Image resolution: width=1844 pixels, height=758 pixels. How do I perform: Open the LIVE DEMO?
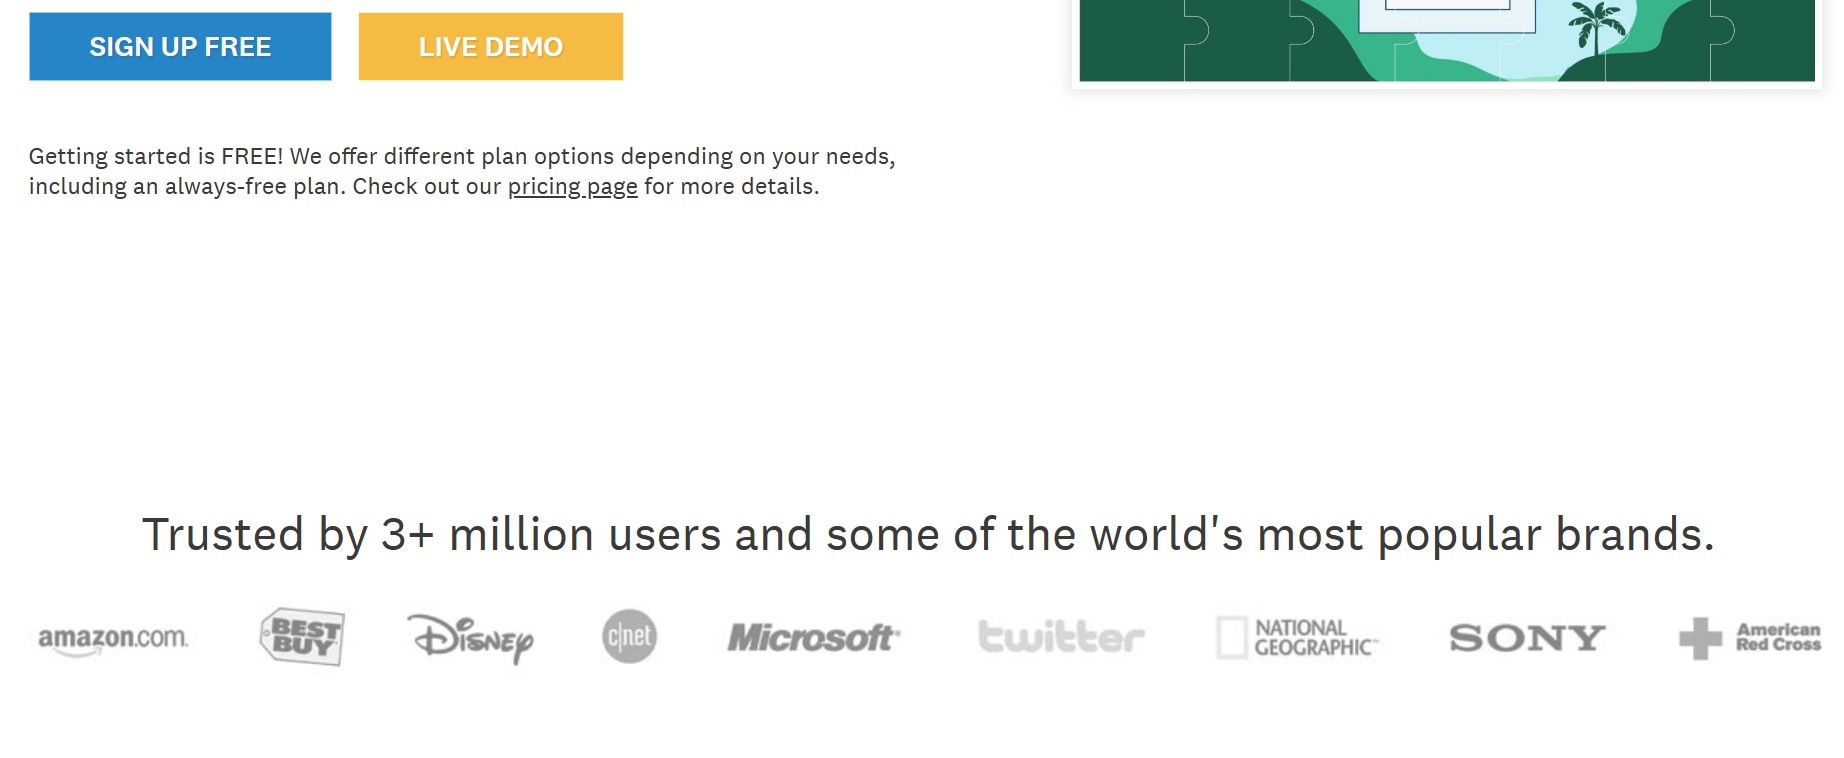point(490,47)
